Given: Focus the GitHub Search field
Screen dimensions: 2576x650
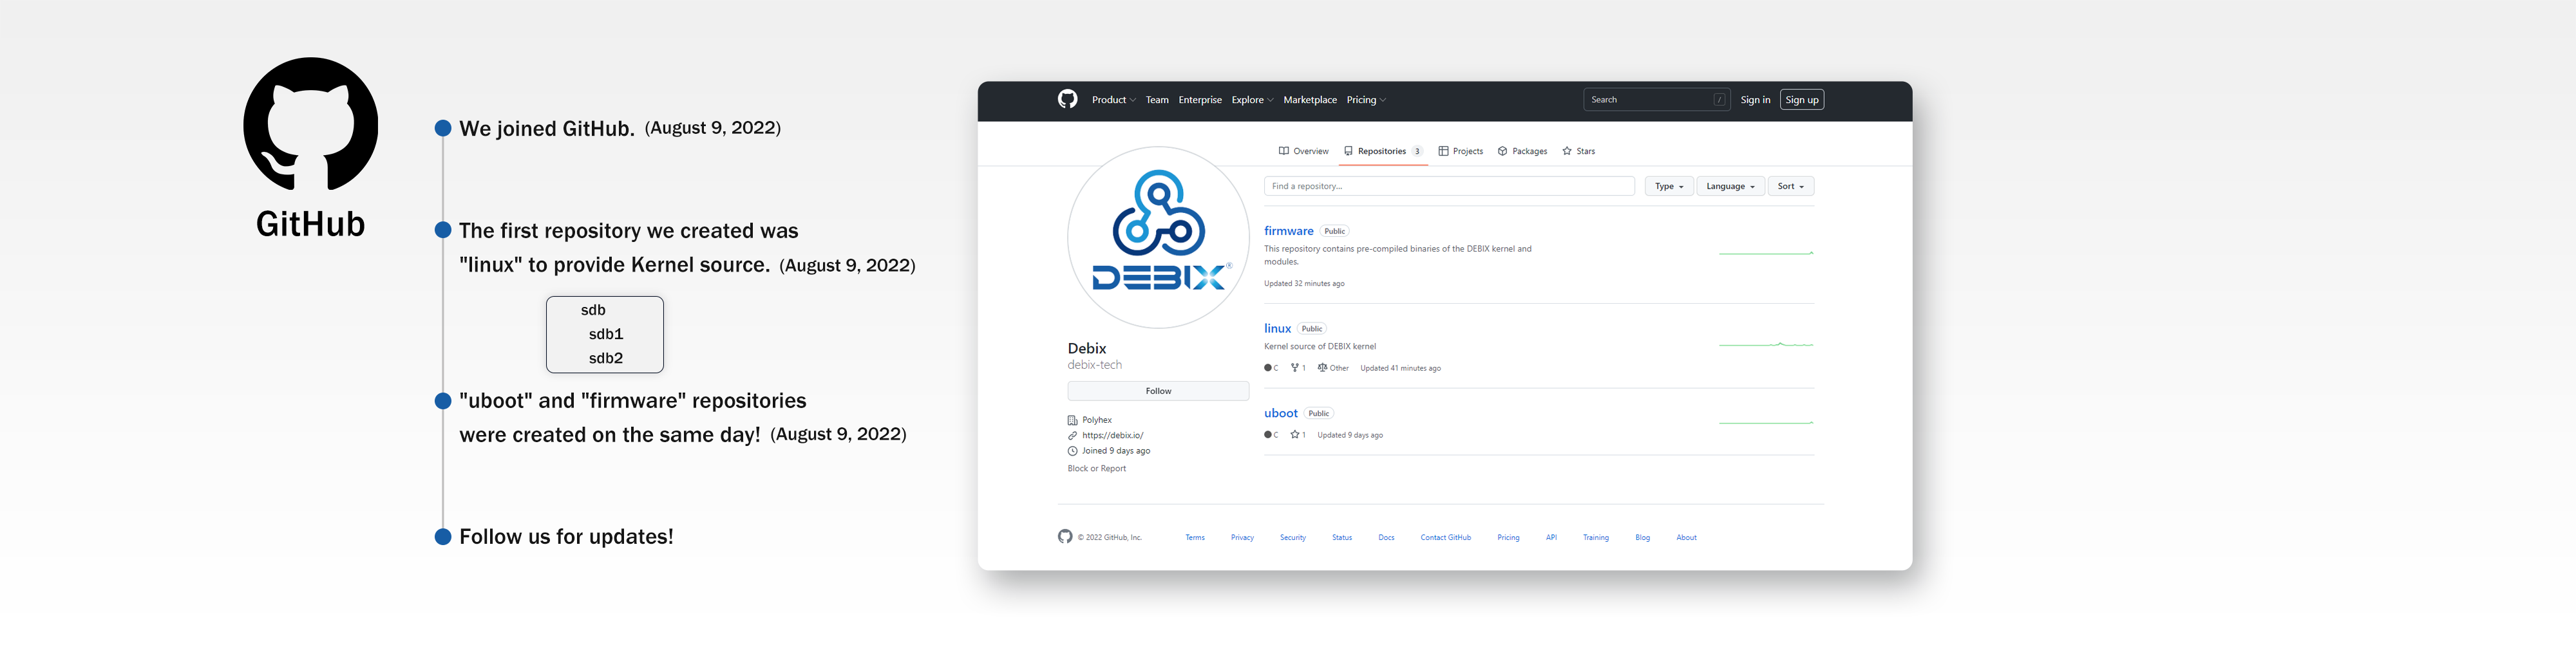Looking at the screenshot, I should (x=1656, y=100).
